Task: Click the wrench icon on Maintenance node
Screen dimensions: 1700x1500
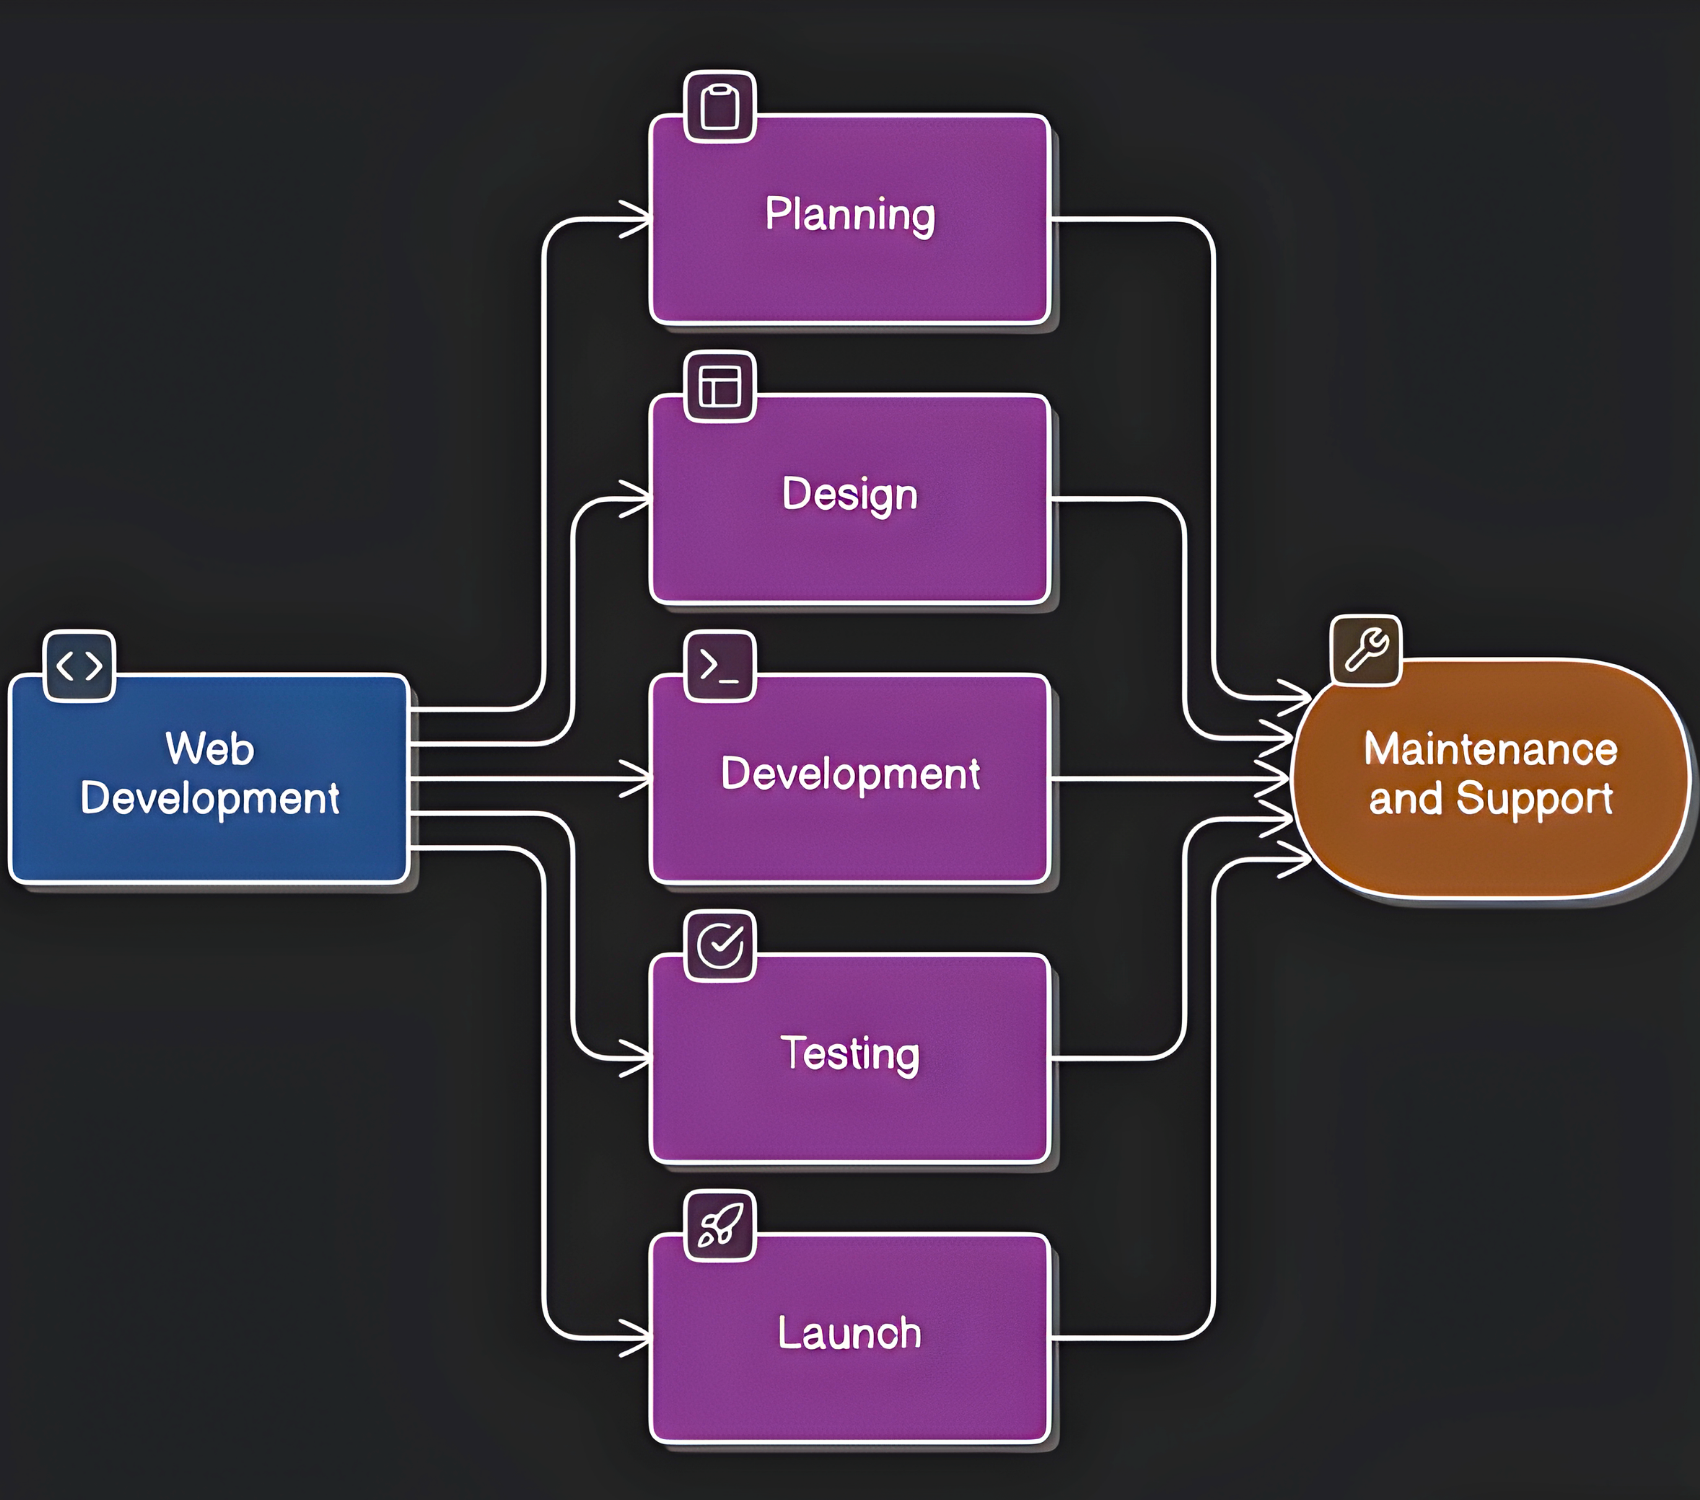Action: click(1365, 651)
